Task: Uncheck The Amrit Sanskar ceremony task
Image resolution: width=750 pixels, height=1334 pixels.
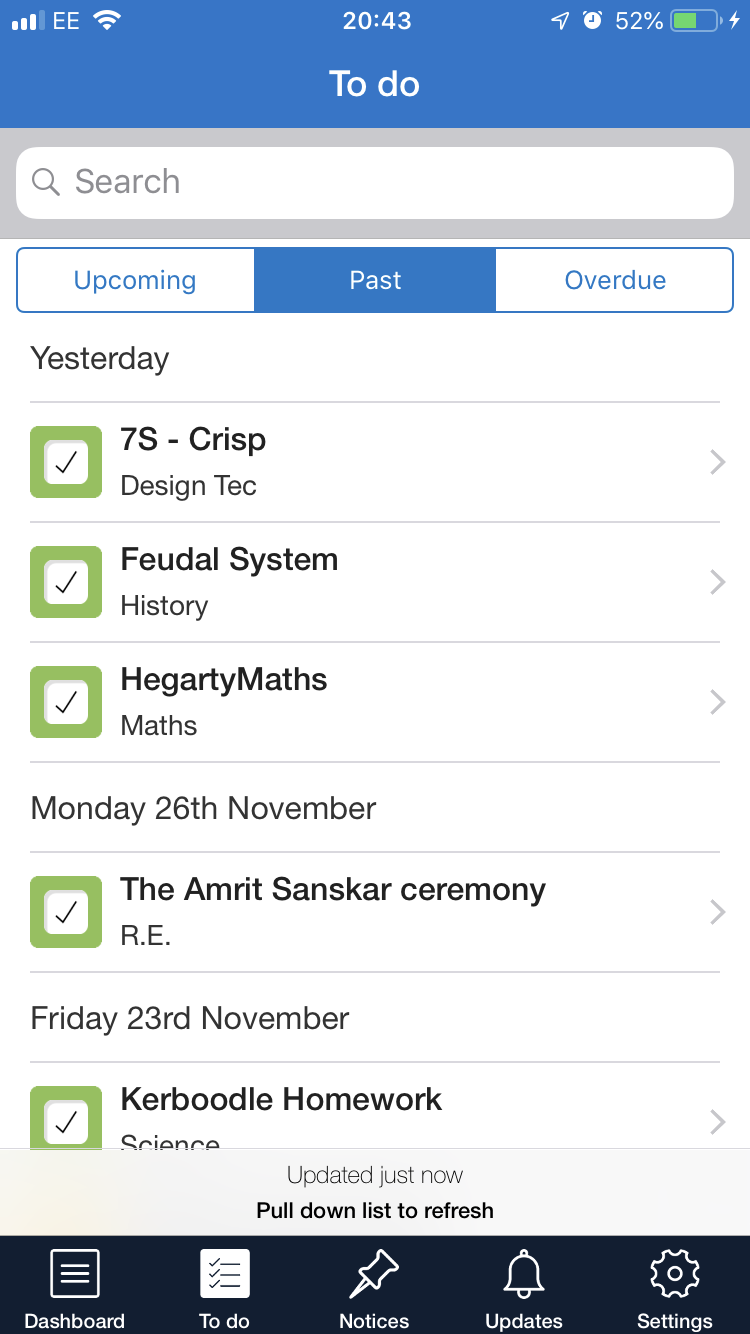Action: (66, 912)
